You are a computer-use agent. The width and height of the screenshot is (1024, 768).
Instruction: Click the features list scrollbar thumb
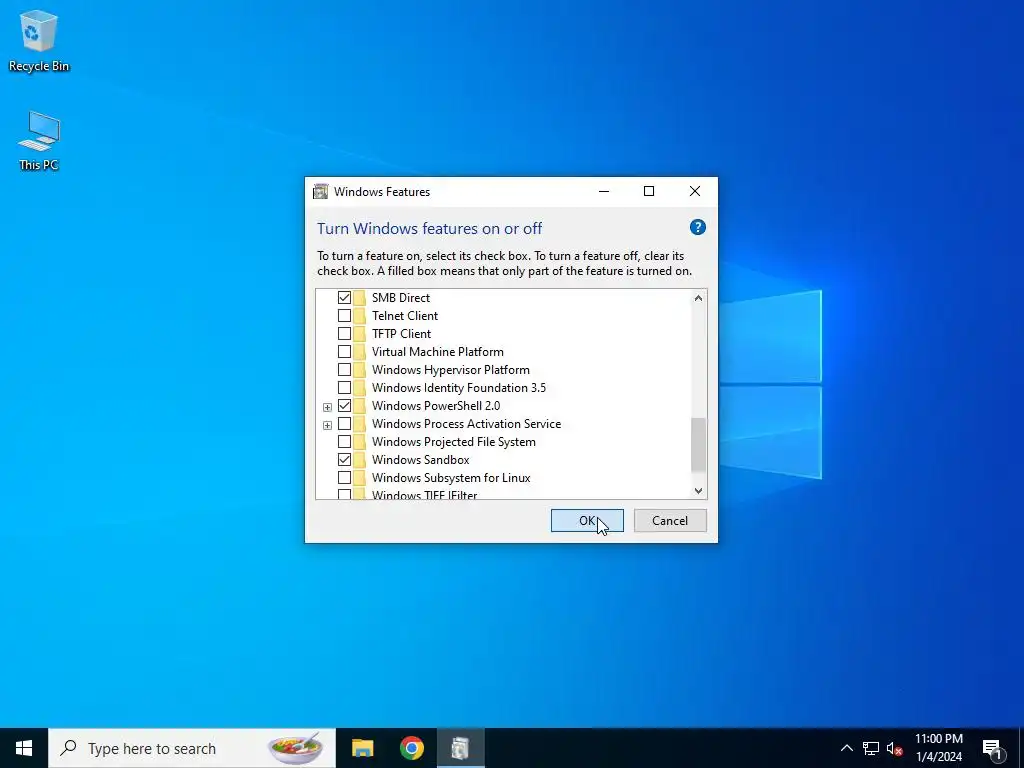pyautogui.click(x=698, y=444)
